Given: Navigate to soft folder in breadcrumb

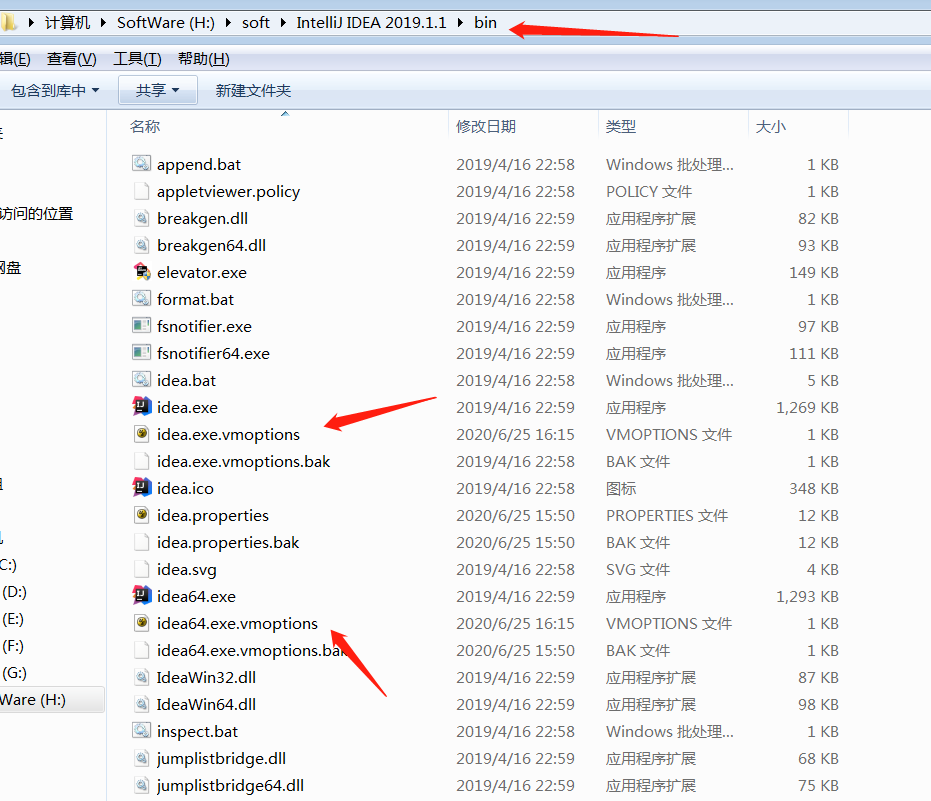Looking at the screenshot, I should (x=255, y=23).
